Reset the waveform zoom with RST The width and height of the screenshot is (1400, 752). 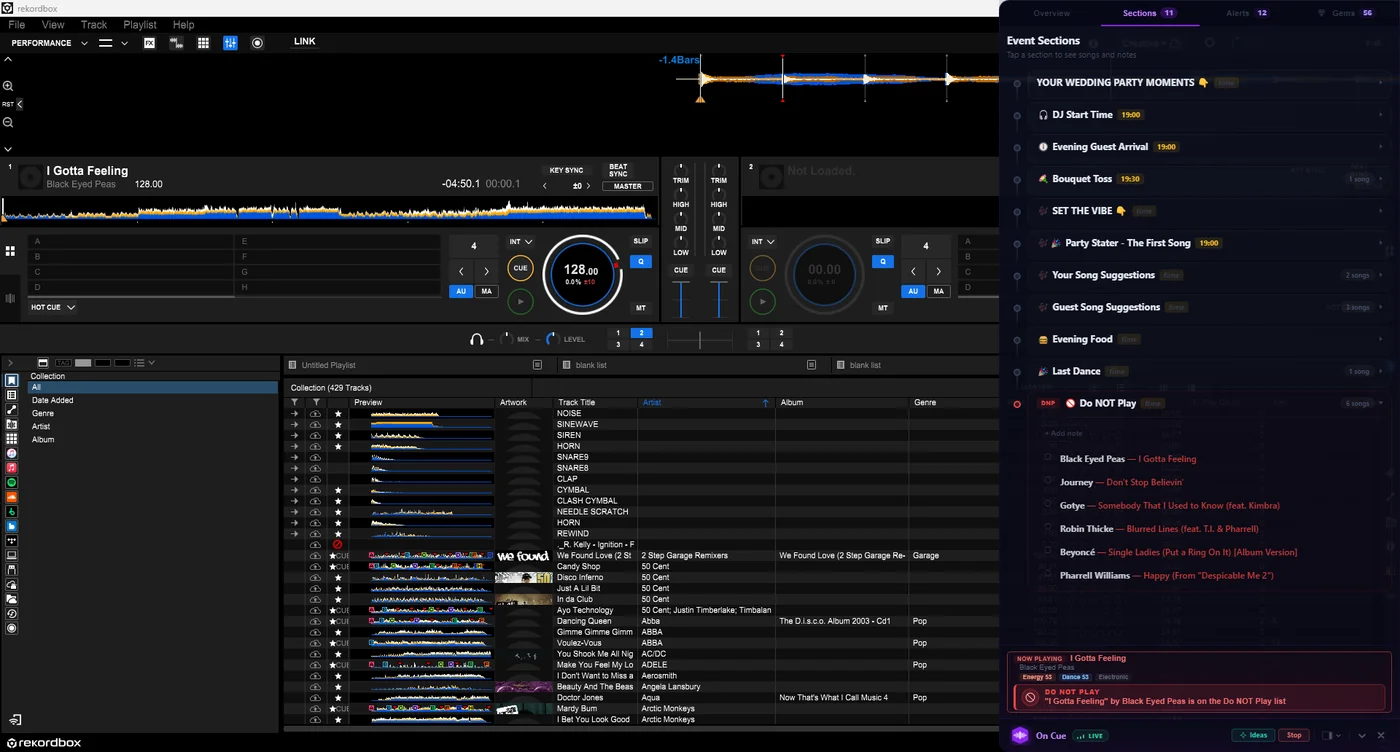pyautogui.click(x=8, y=104)
